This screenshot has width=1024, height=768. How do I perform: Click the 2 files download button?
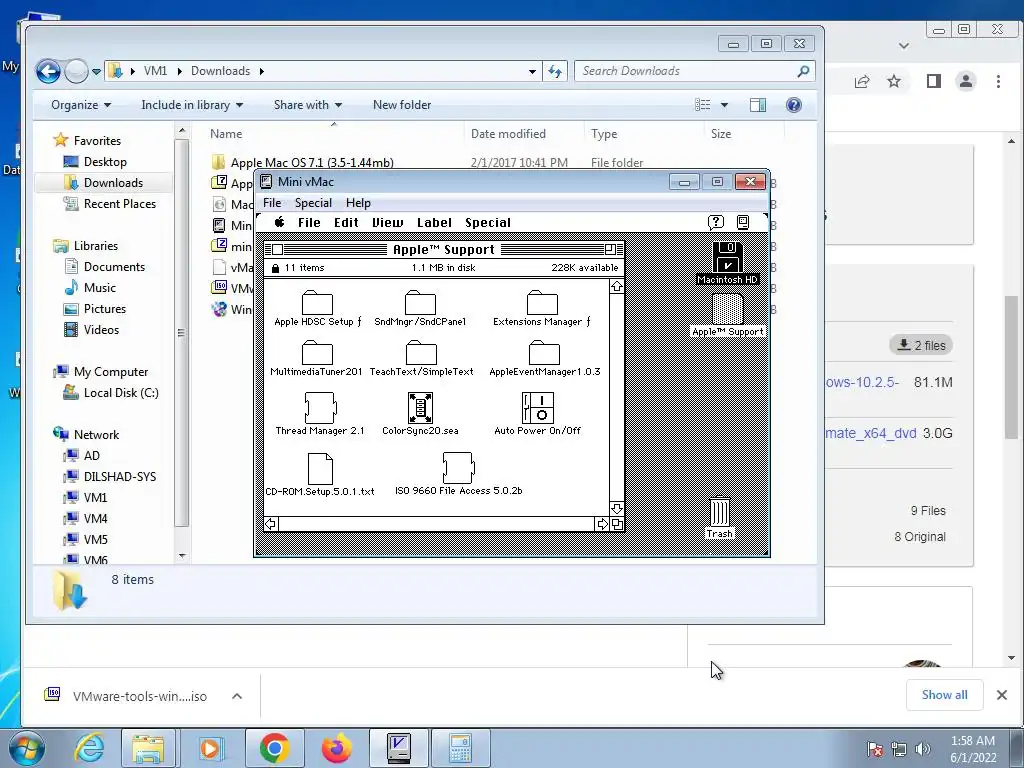921,345
